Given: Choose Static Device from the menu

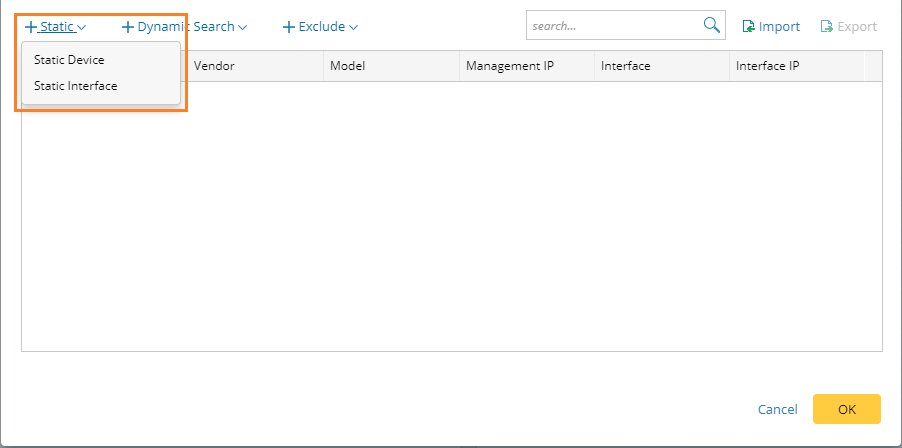Looking at the screenshot, I should [69, 60].
